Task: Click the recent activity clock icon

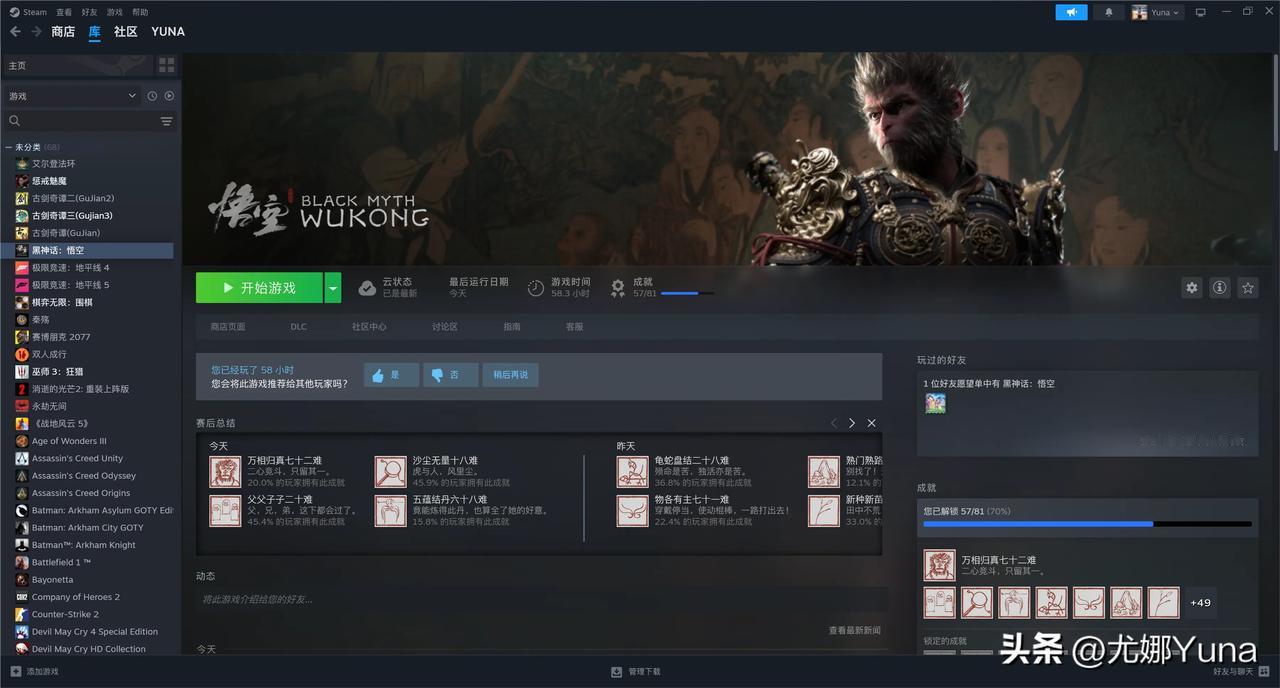Action: pyautogui.click(x=152, y=96)
